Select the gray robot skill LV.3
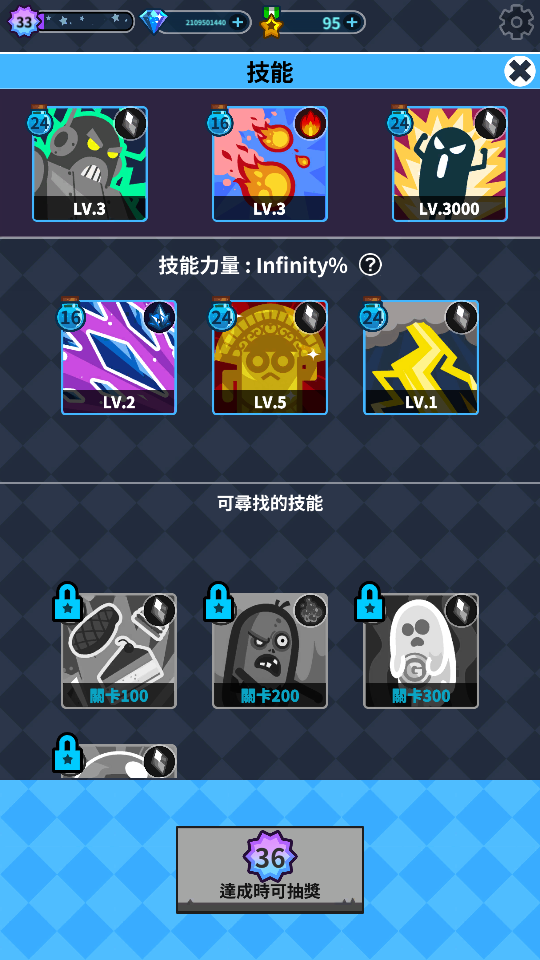Viewport: 540px width, 960px height. coord(90,164)
